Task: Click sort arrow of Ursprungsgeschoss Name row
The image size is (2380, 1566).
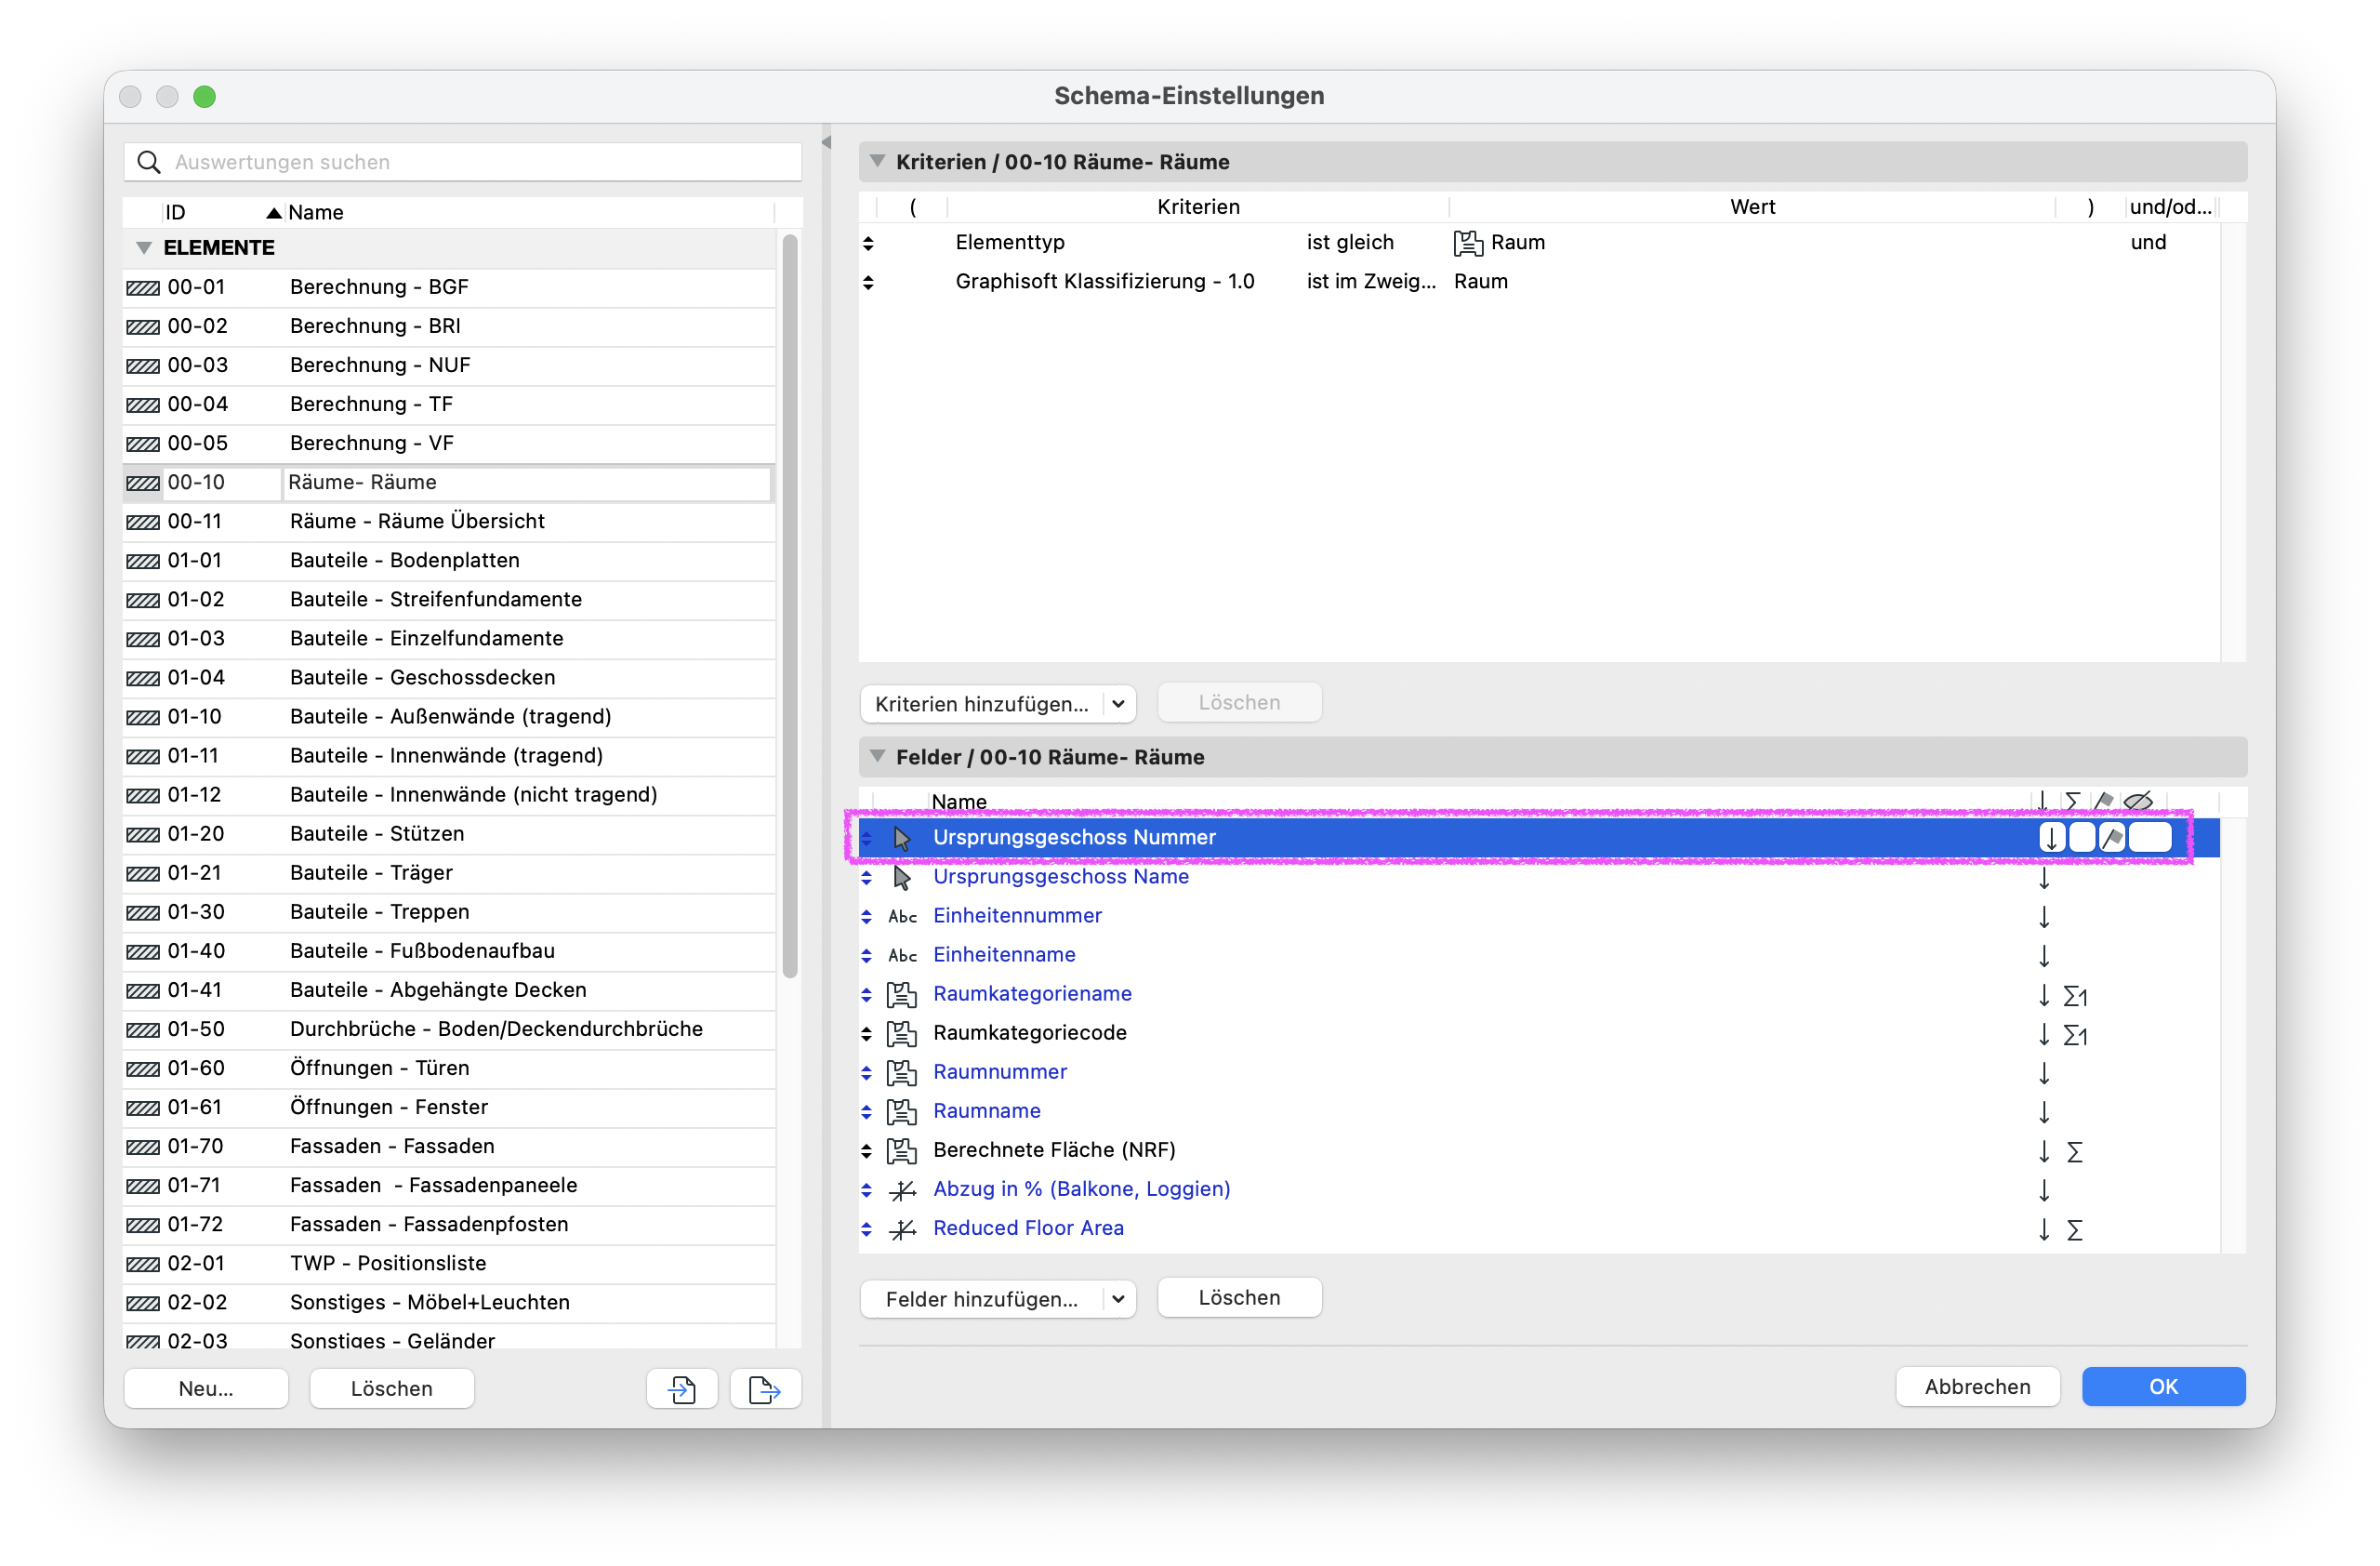Action: [2044, 877]
